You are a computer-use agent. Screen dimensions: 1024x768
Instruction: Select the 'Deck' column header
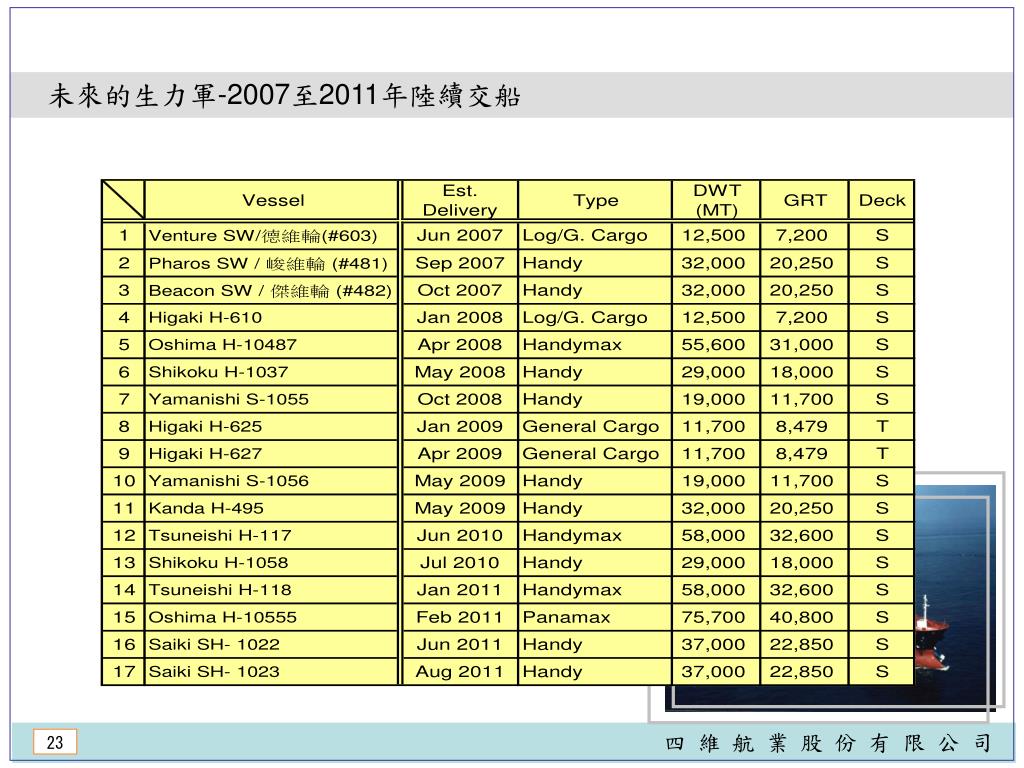point(882,200)
